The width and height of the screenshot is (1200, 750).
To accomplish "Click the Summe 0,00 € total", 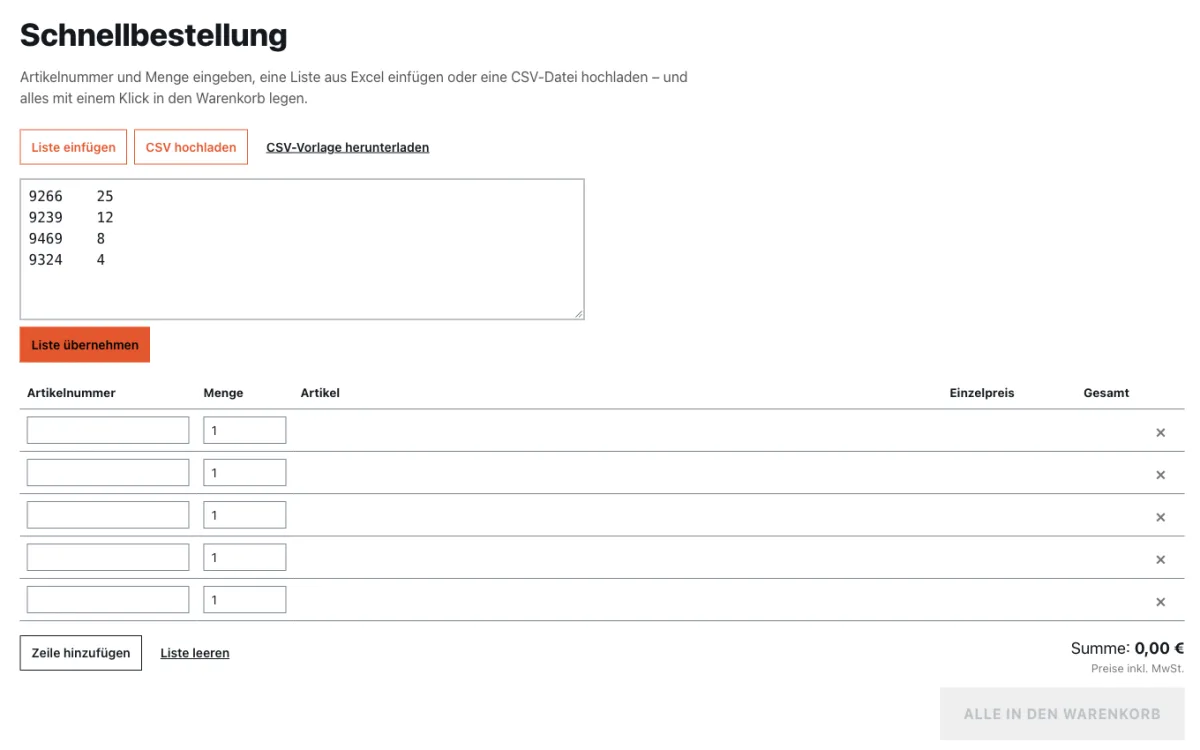I will 1127,648.
